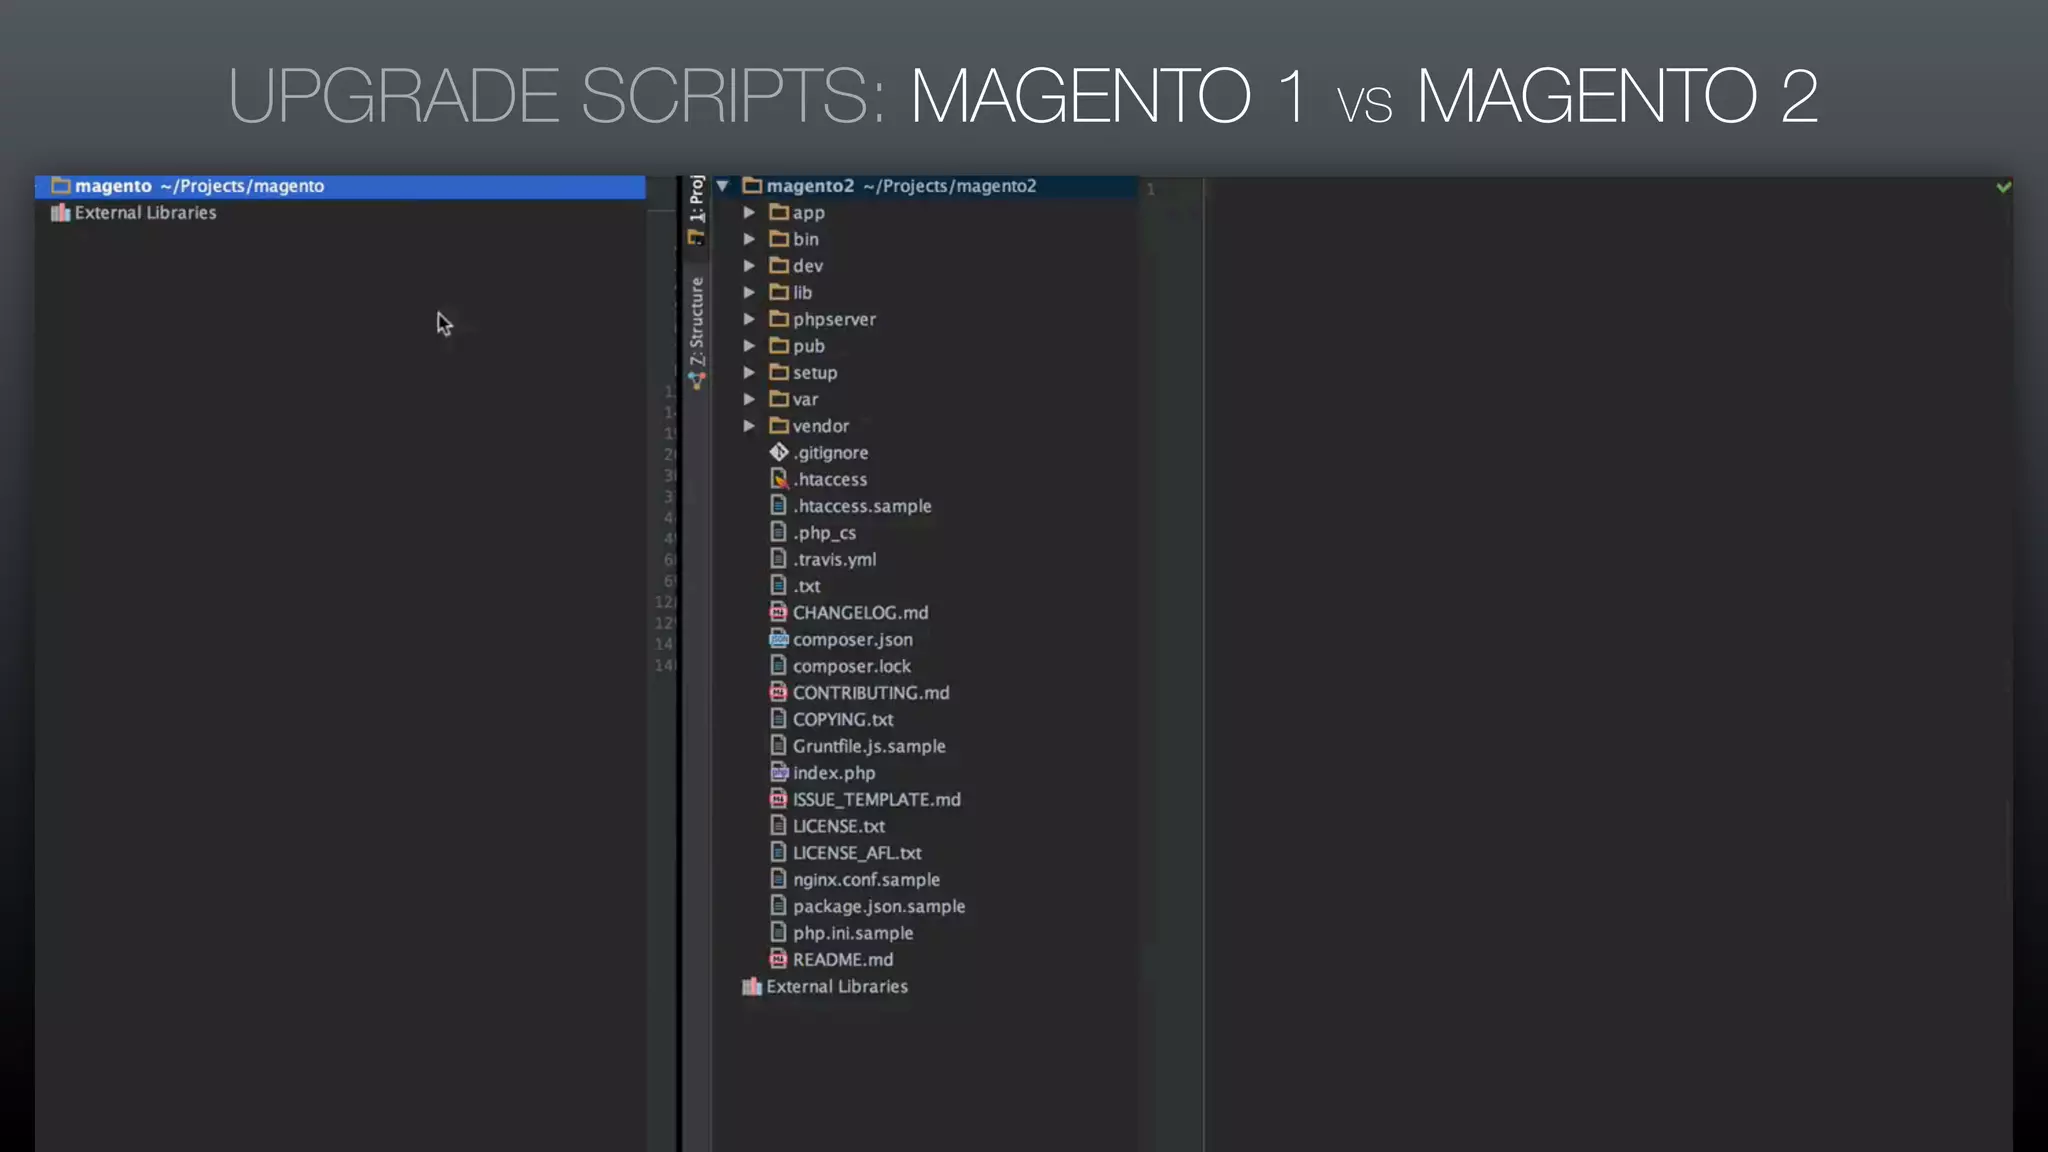The width and height of the screenshot is (2048, 1152).
Task: Open the Z: Structure side tab
Action: pos(696,333)
